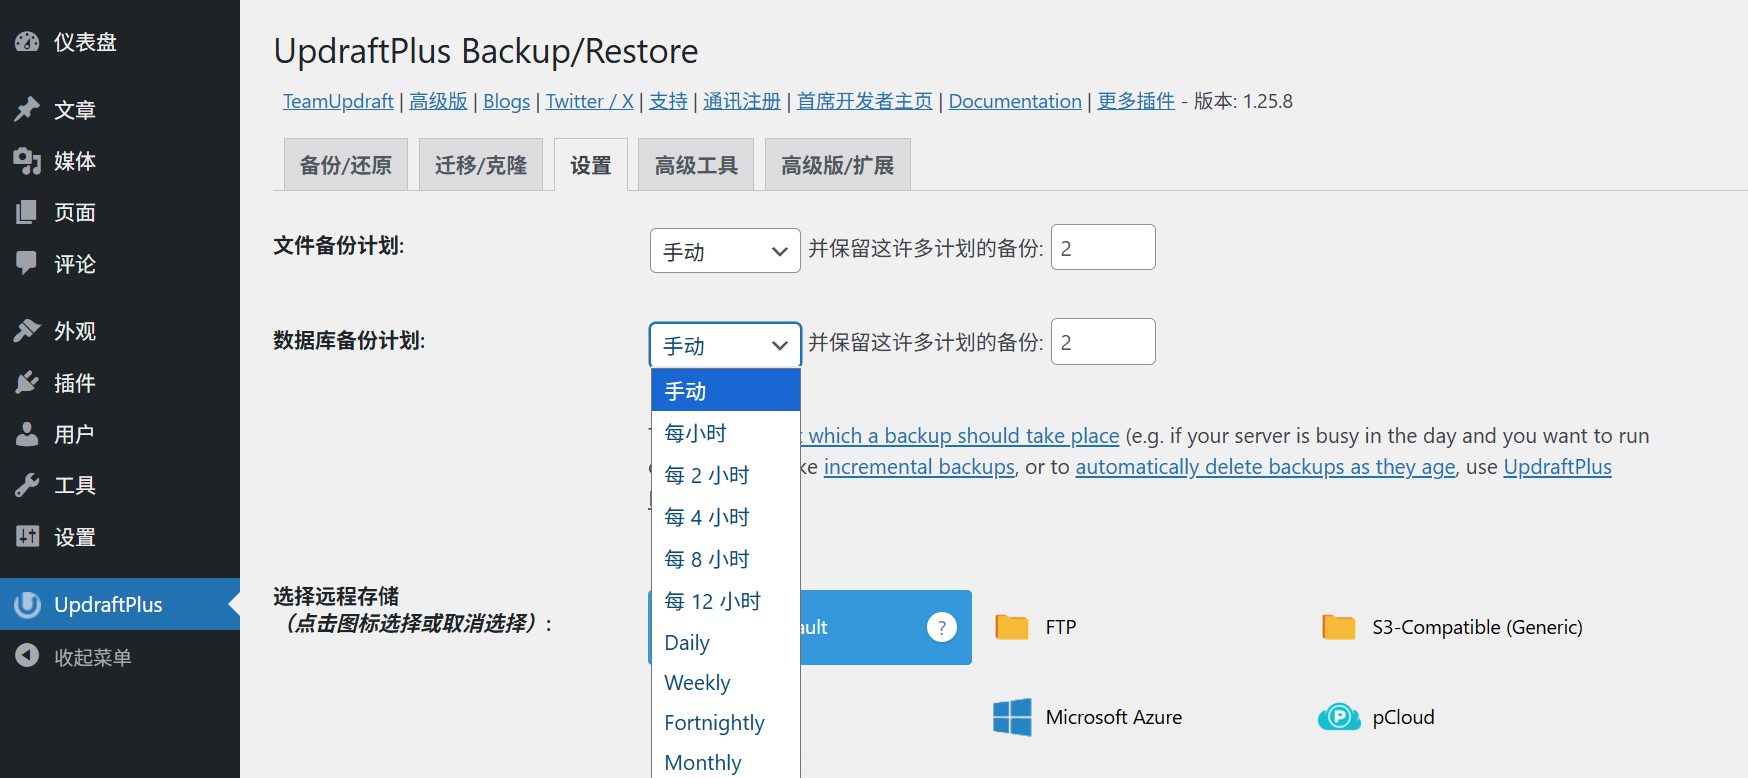Image resolution: width=1748 pixels, height=778 pixels.
Task: Select Microsoft Azure storage option
Action: pyautogui.click(x=1134, y=717)
